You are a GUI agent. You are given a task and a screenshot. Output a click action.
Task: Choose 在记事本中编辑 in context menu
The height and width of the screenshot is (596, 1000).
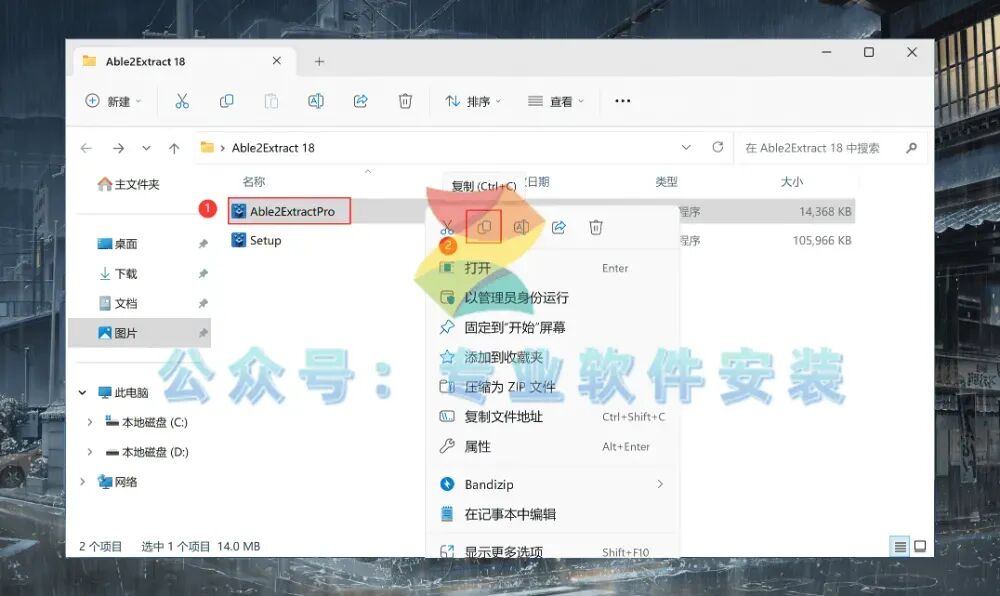pos(552,514)
